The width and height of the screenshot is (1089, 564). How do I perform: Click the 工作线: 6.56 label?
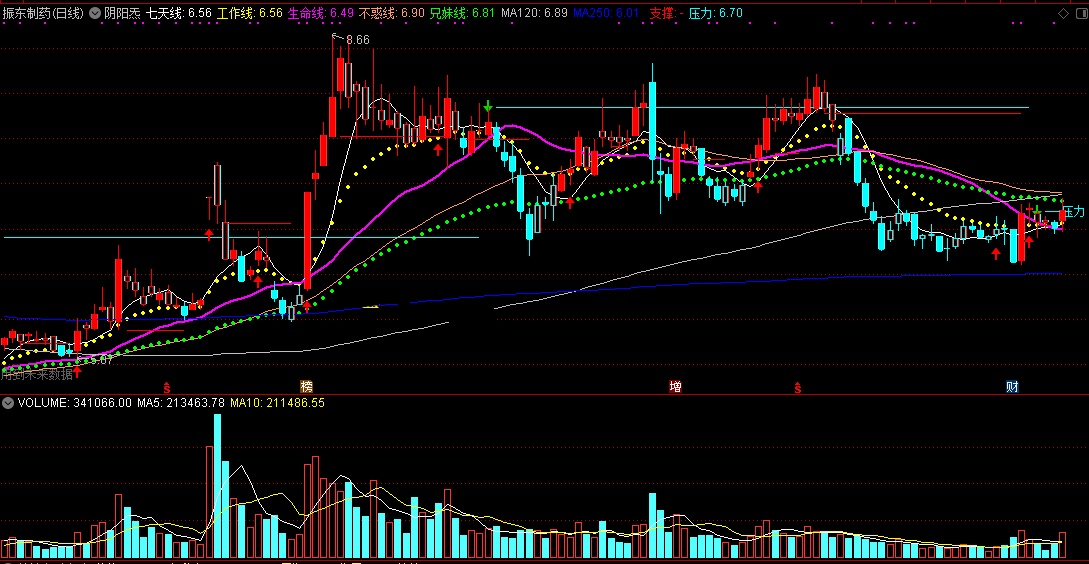click(250, 13)
